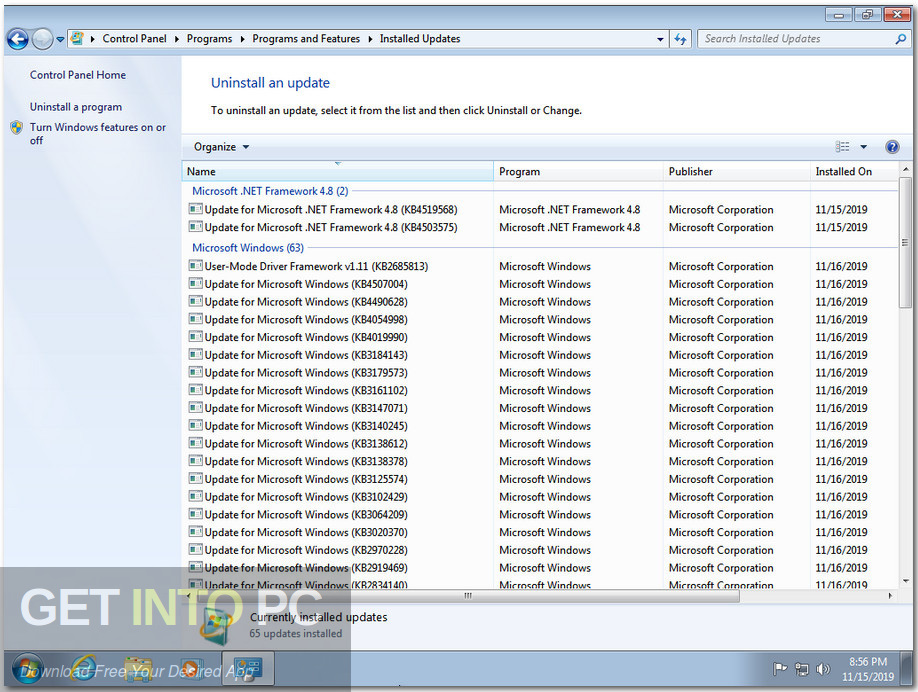This screenshot has width=918, height=692.
Task: Refresh the Installed Updates list
Action: tap(680, 39)
